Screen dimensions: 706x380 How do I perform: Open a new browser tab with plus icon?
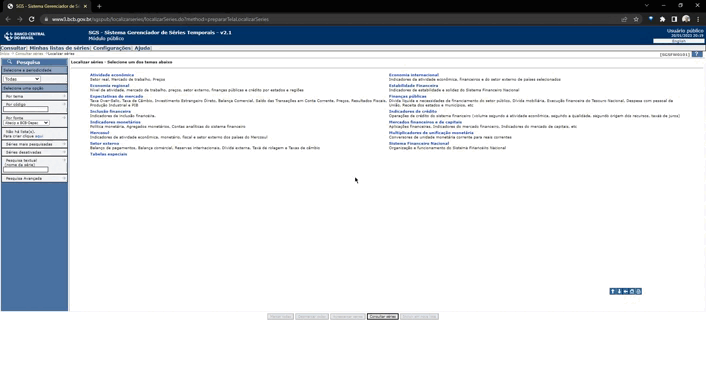click(99, 6)
